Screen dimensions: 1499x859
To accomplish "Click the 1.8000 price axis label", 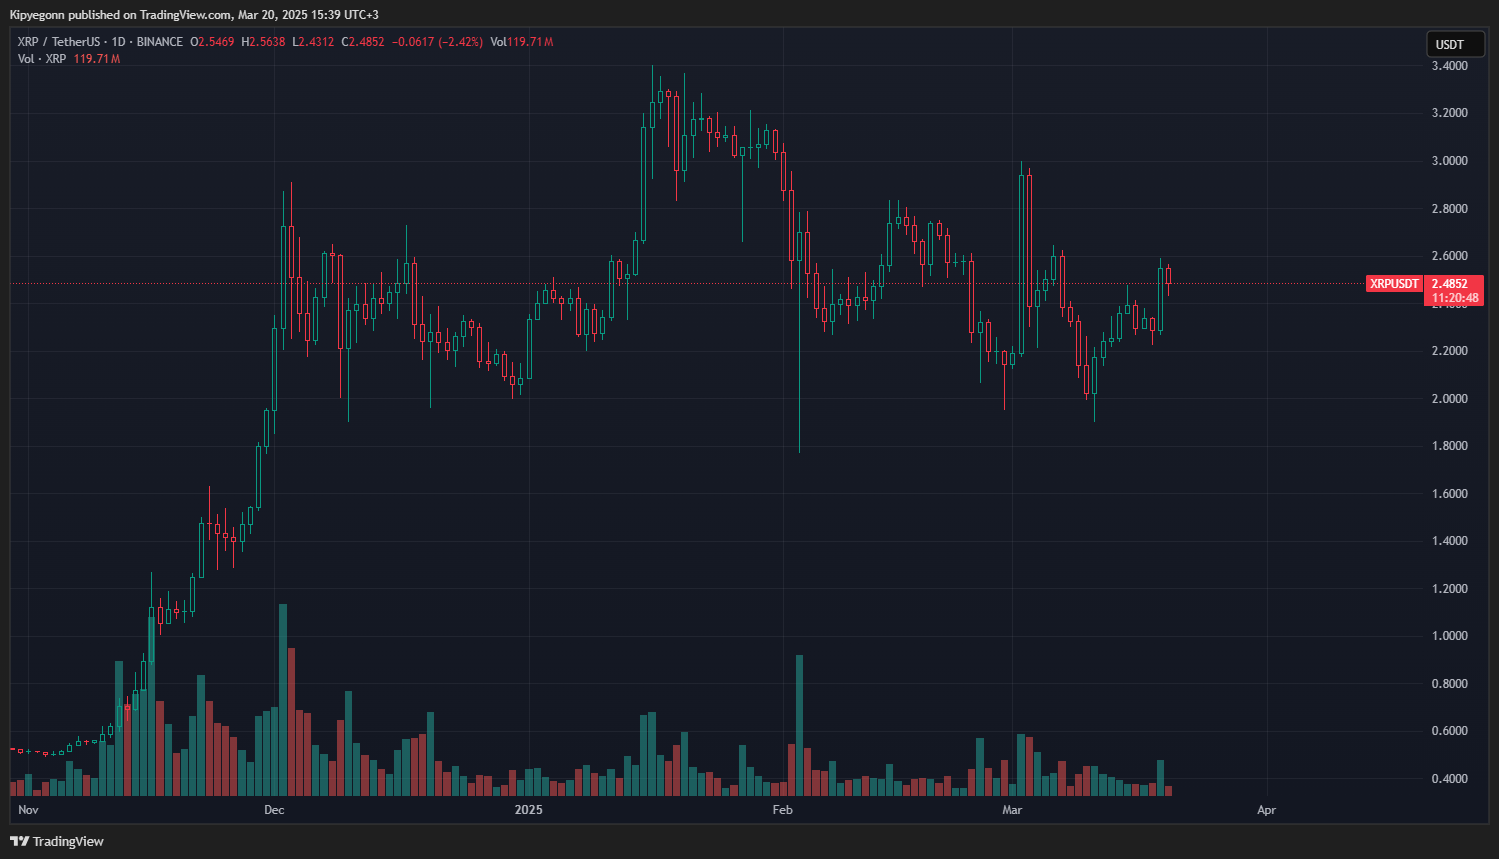I will pyautogui.click(x=1450, y=446).
